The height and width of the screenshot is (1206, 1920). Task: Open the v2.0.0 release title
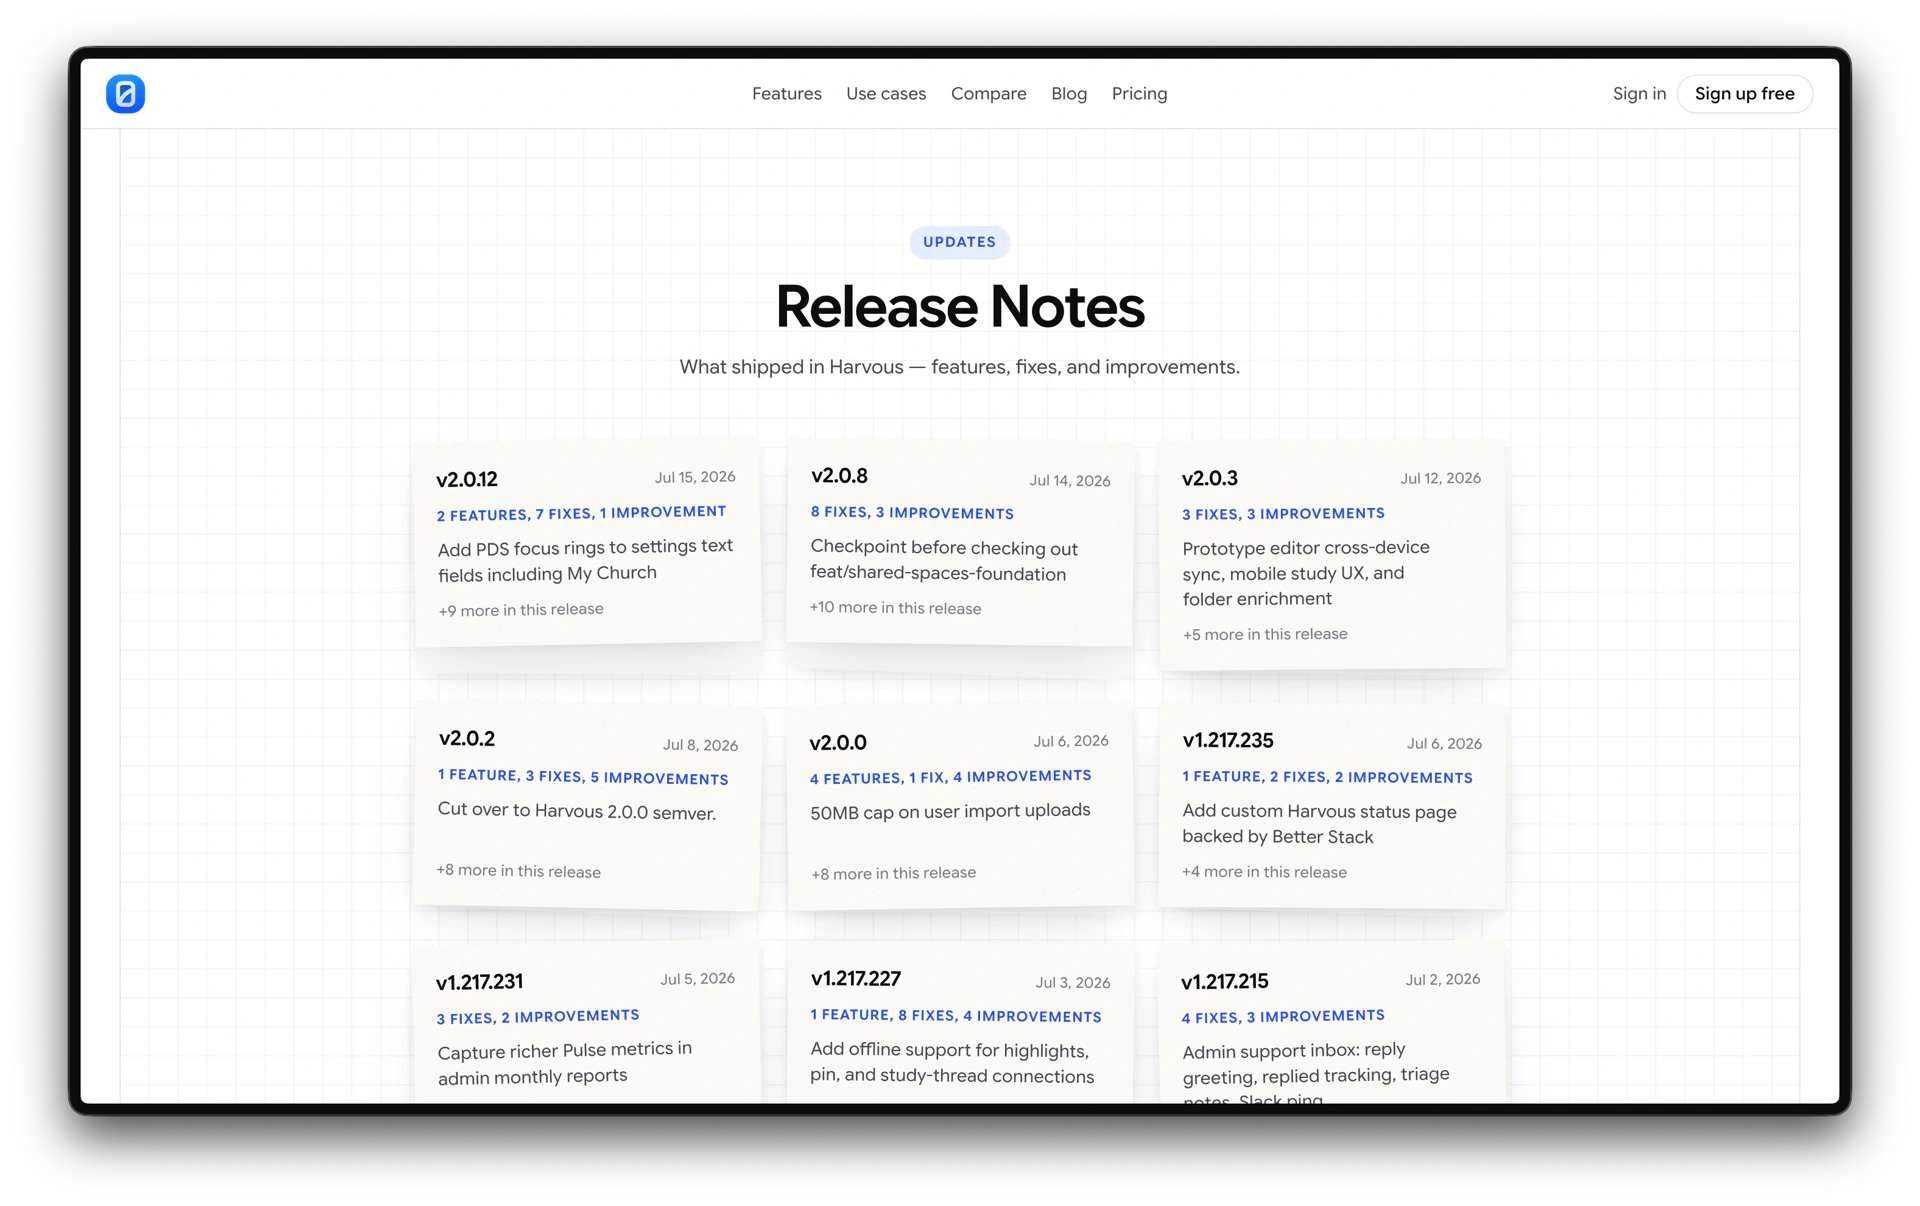[x=838, y=743]
